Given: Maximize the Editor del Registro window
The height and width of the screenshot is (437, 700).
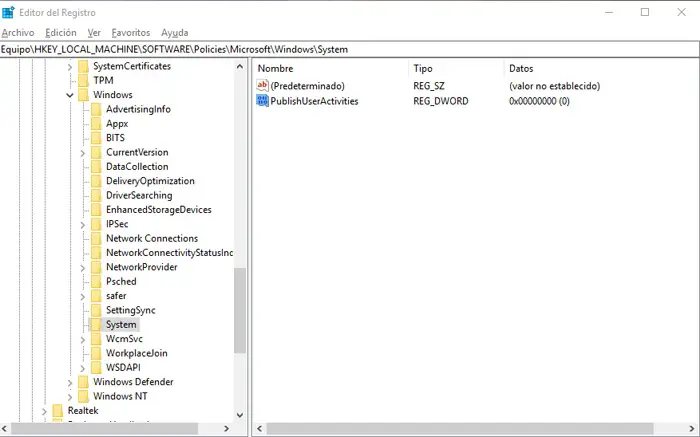Looking at the screenshot, I should pyautogui.click(x=645, y=12).
